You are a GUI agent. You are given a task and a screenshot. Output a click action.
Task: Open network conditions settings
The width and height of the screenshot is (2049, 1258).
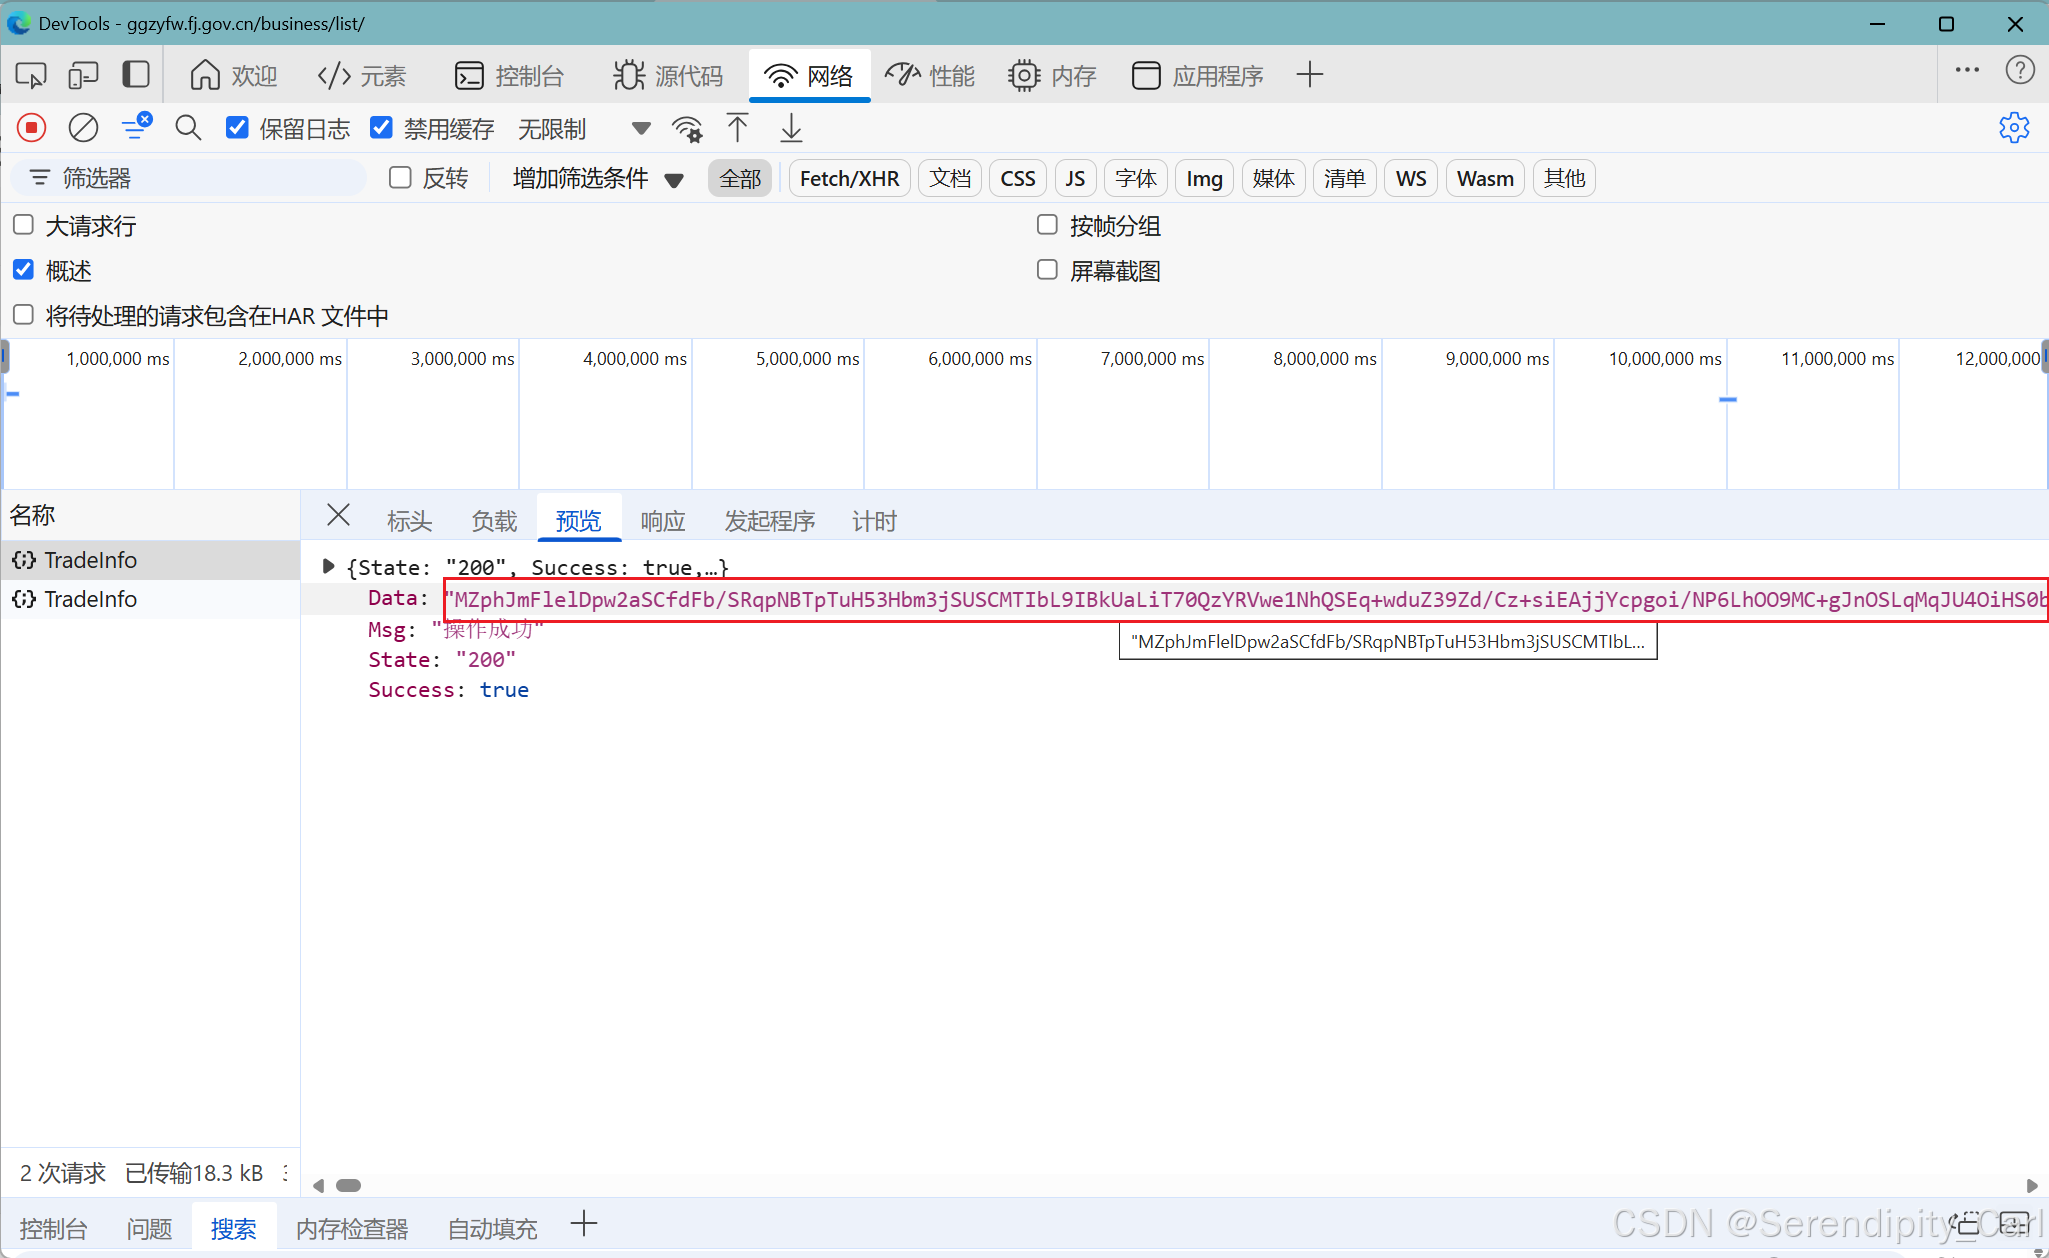click(688, 128)
